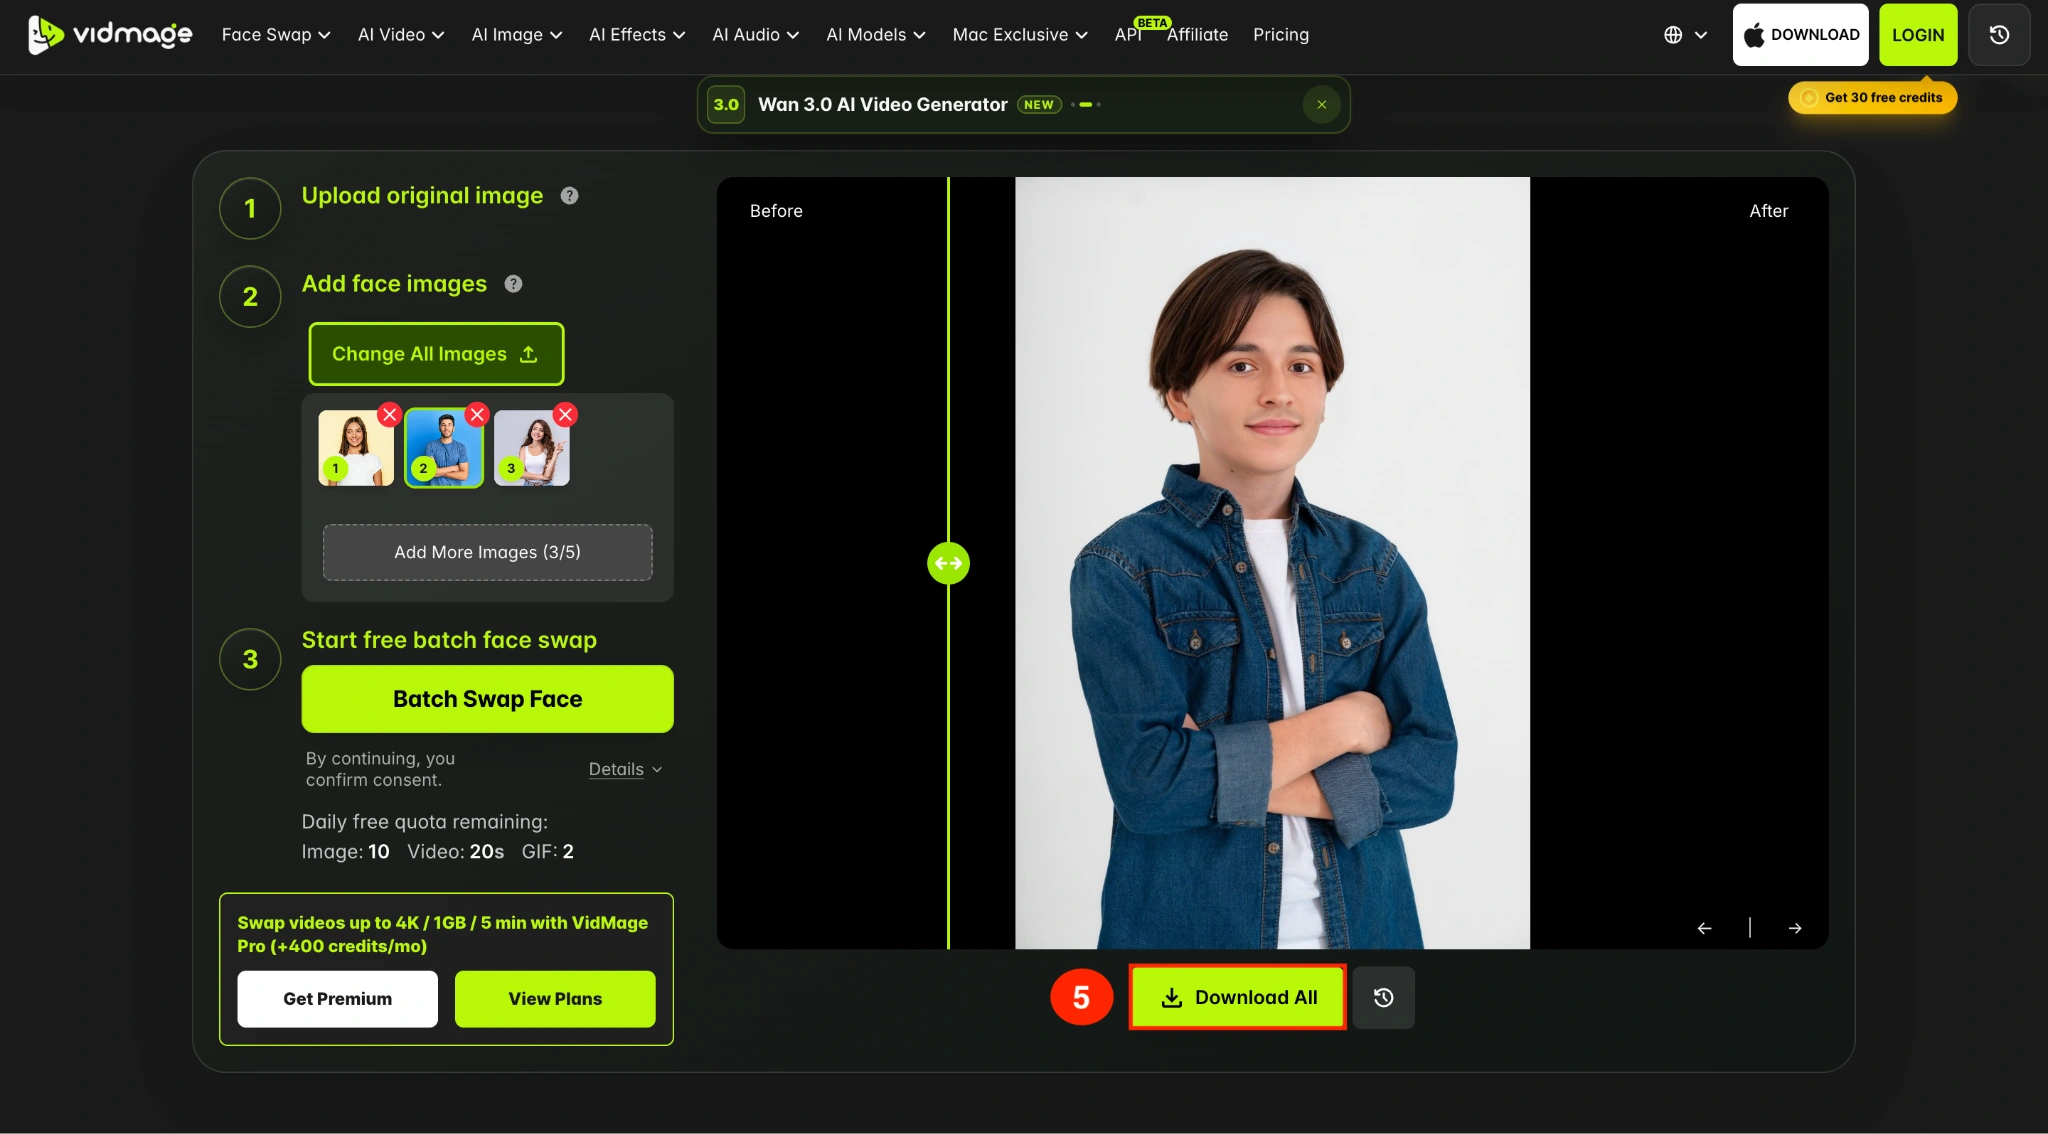This screenshot has height=1134, width=2048.
Task: Expand the Face Swap menu
Action: tap(276, 35)
